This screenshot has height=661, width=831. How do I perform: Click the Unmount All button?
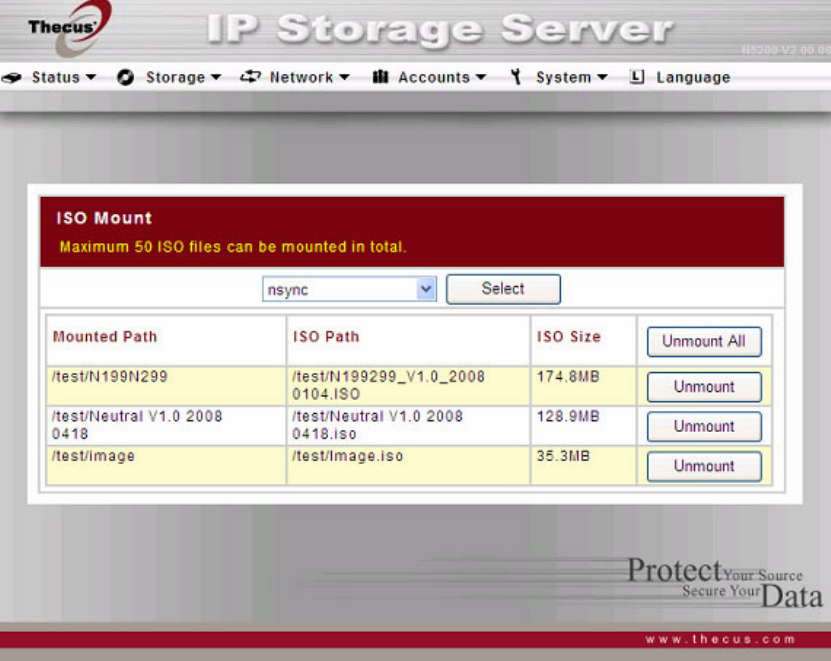coord(704,341)
